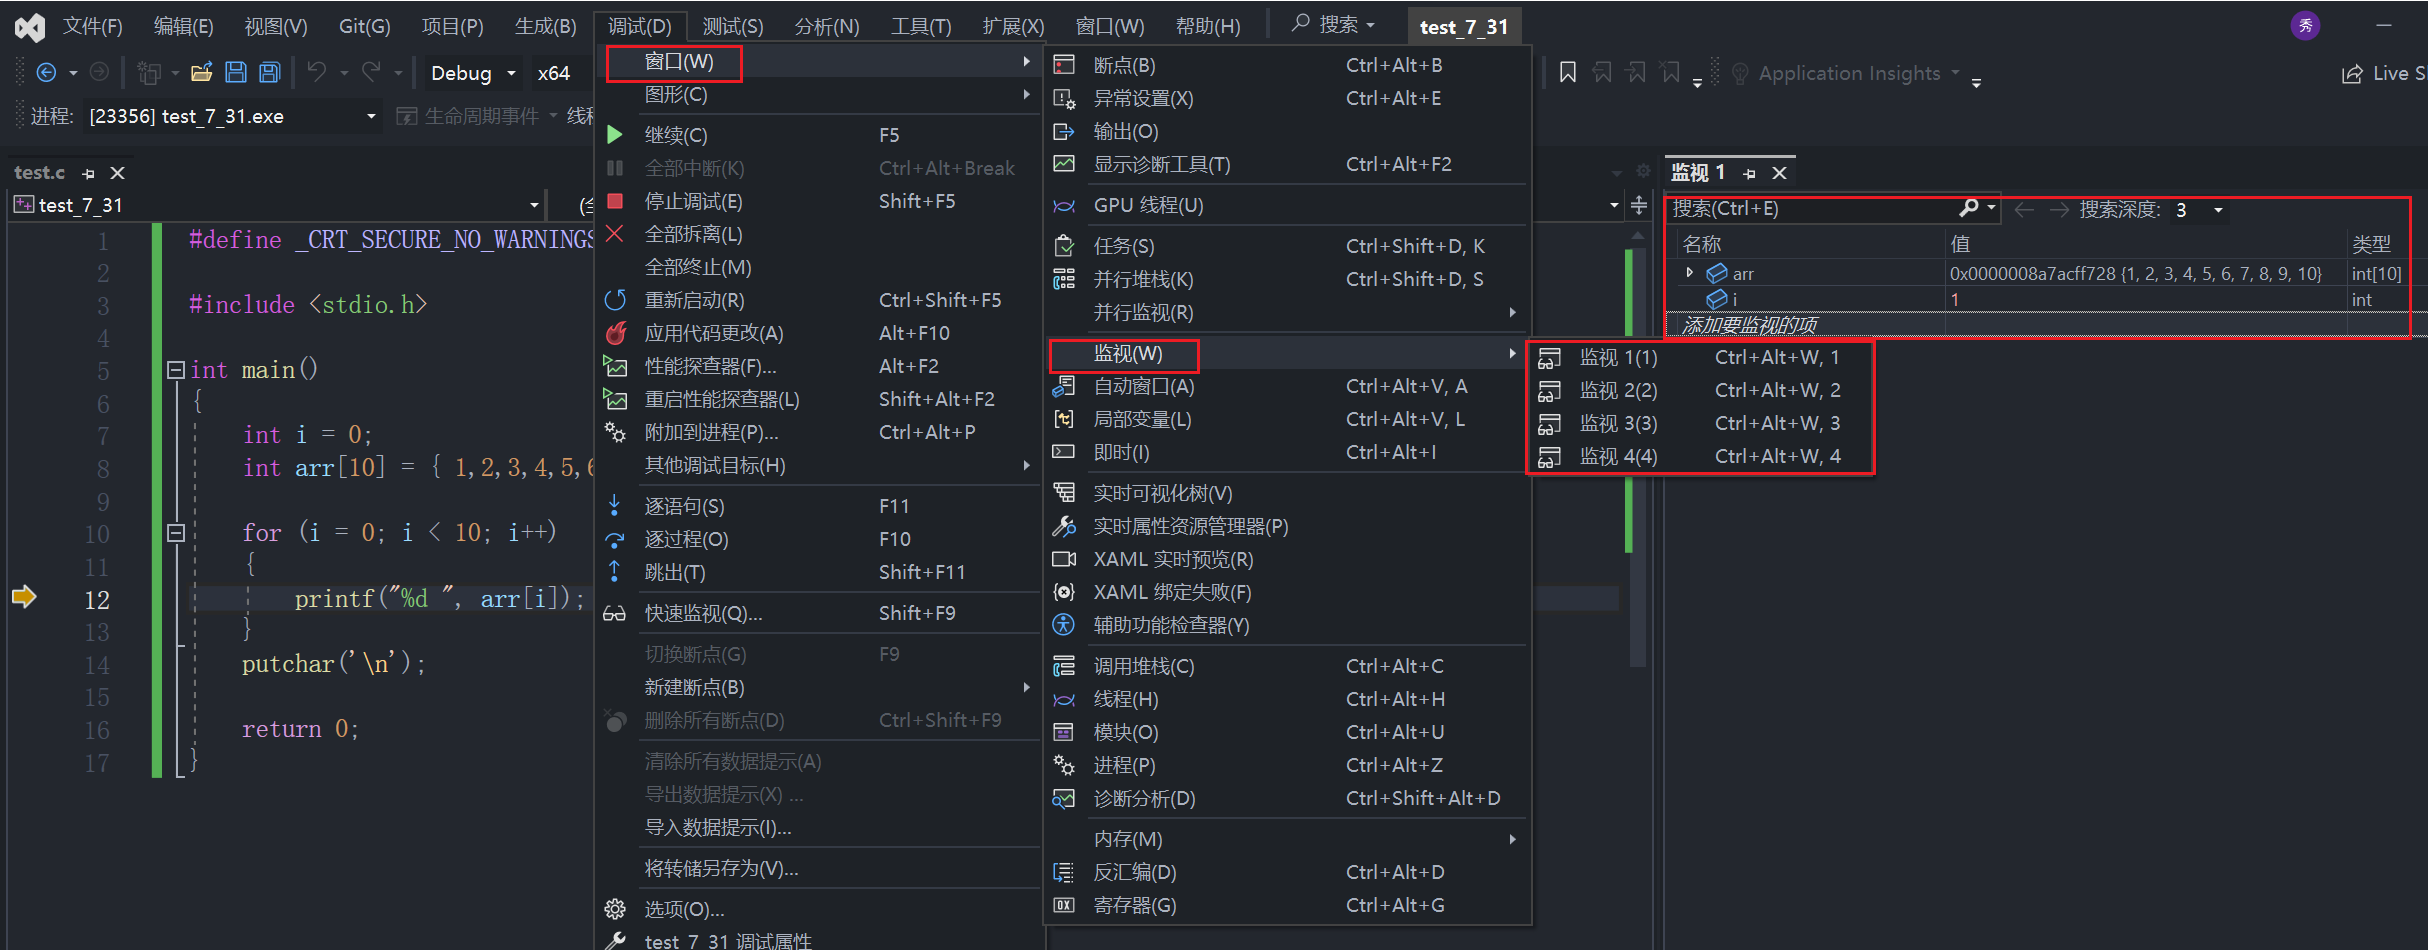Expand the 并行监视(R) submenu
The height and width of the screenshot is (950, 2428).
point(1288,312)
